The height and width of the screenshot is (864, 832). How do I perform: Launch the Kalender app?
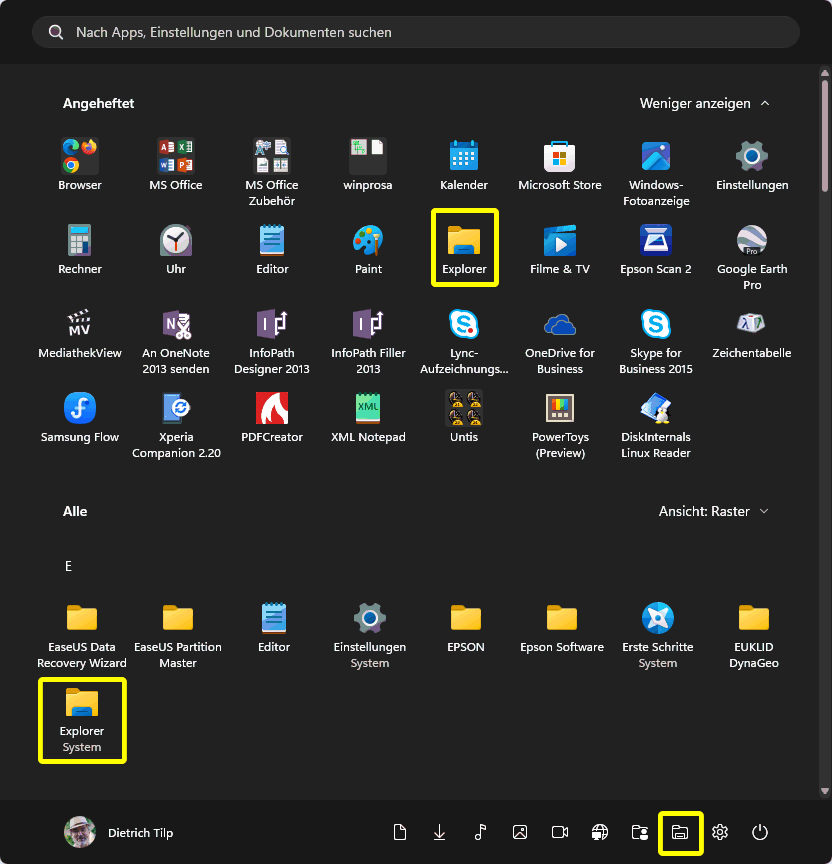tap(464, 165)
